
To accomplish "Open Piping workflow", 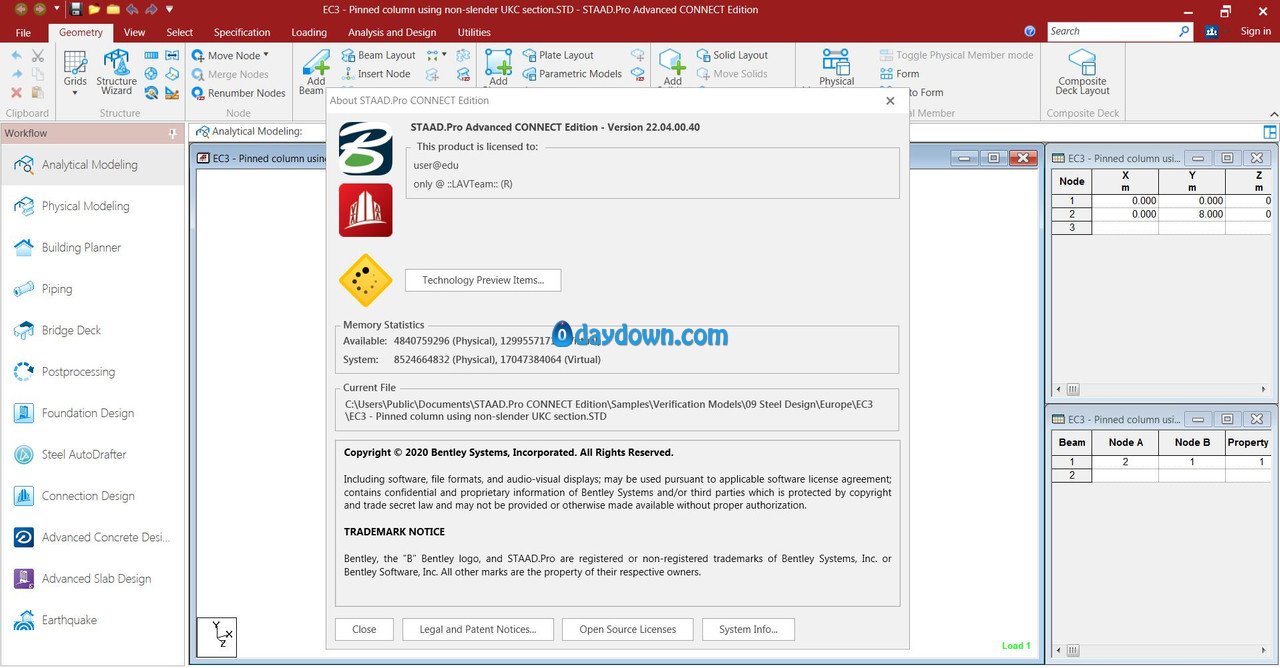I will pos(92,289).
